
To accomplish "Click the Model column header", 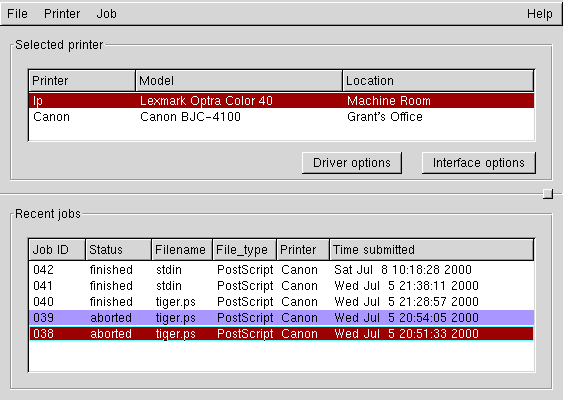I will [x=239, y=81].
